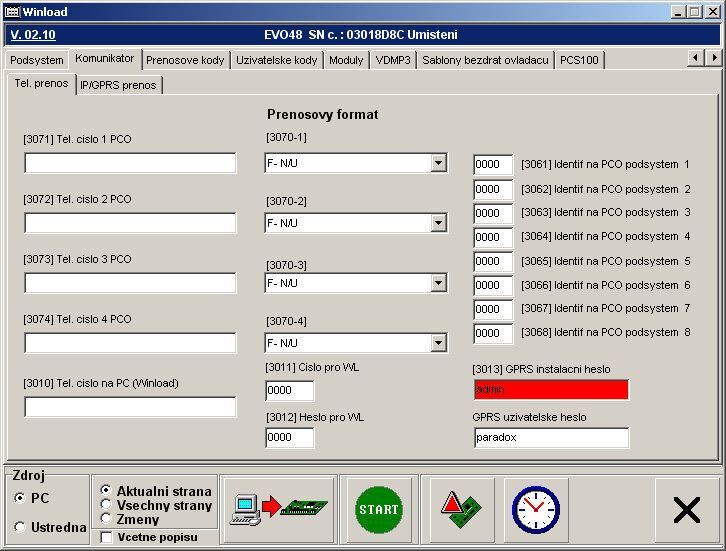Open the clock time settings icon
The image size is (726, 551).
tap(535, 509)
